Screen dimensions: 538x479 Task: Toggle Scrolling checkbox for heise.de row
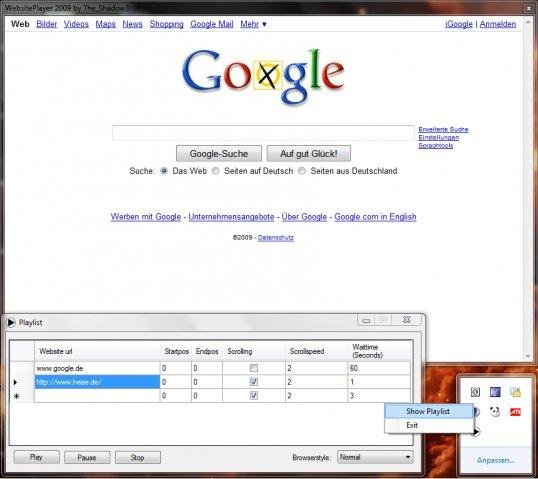tap(254, 382)
